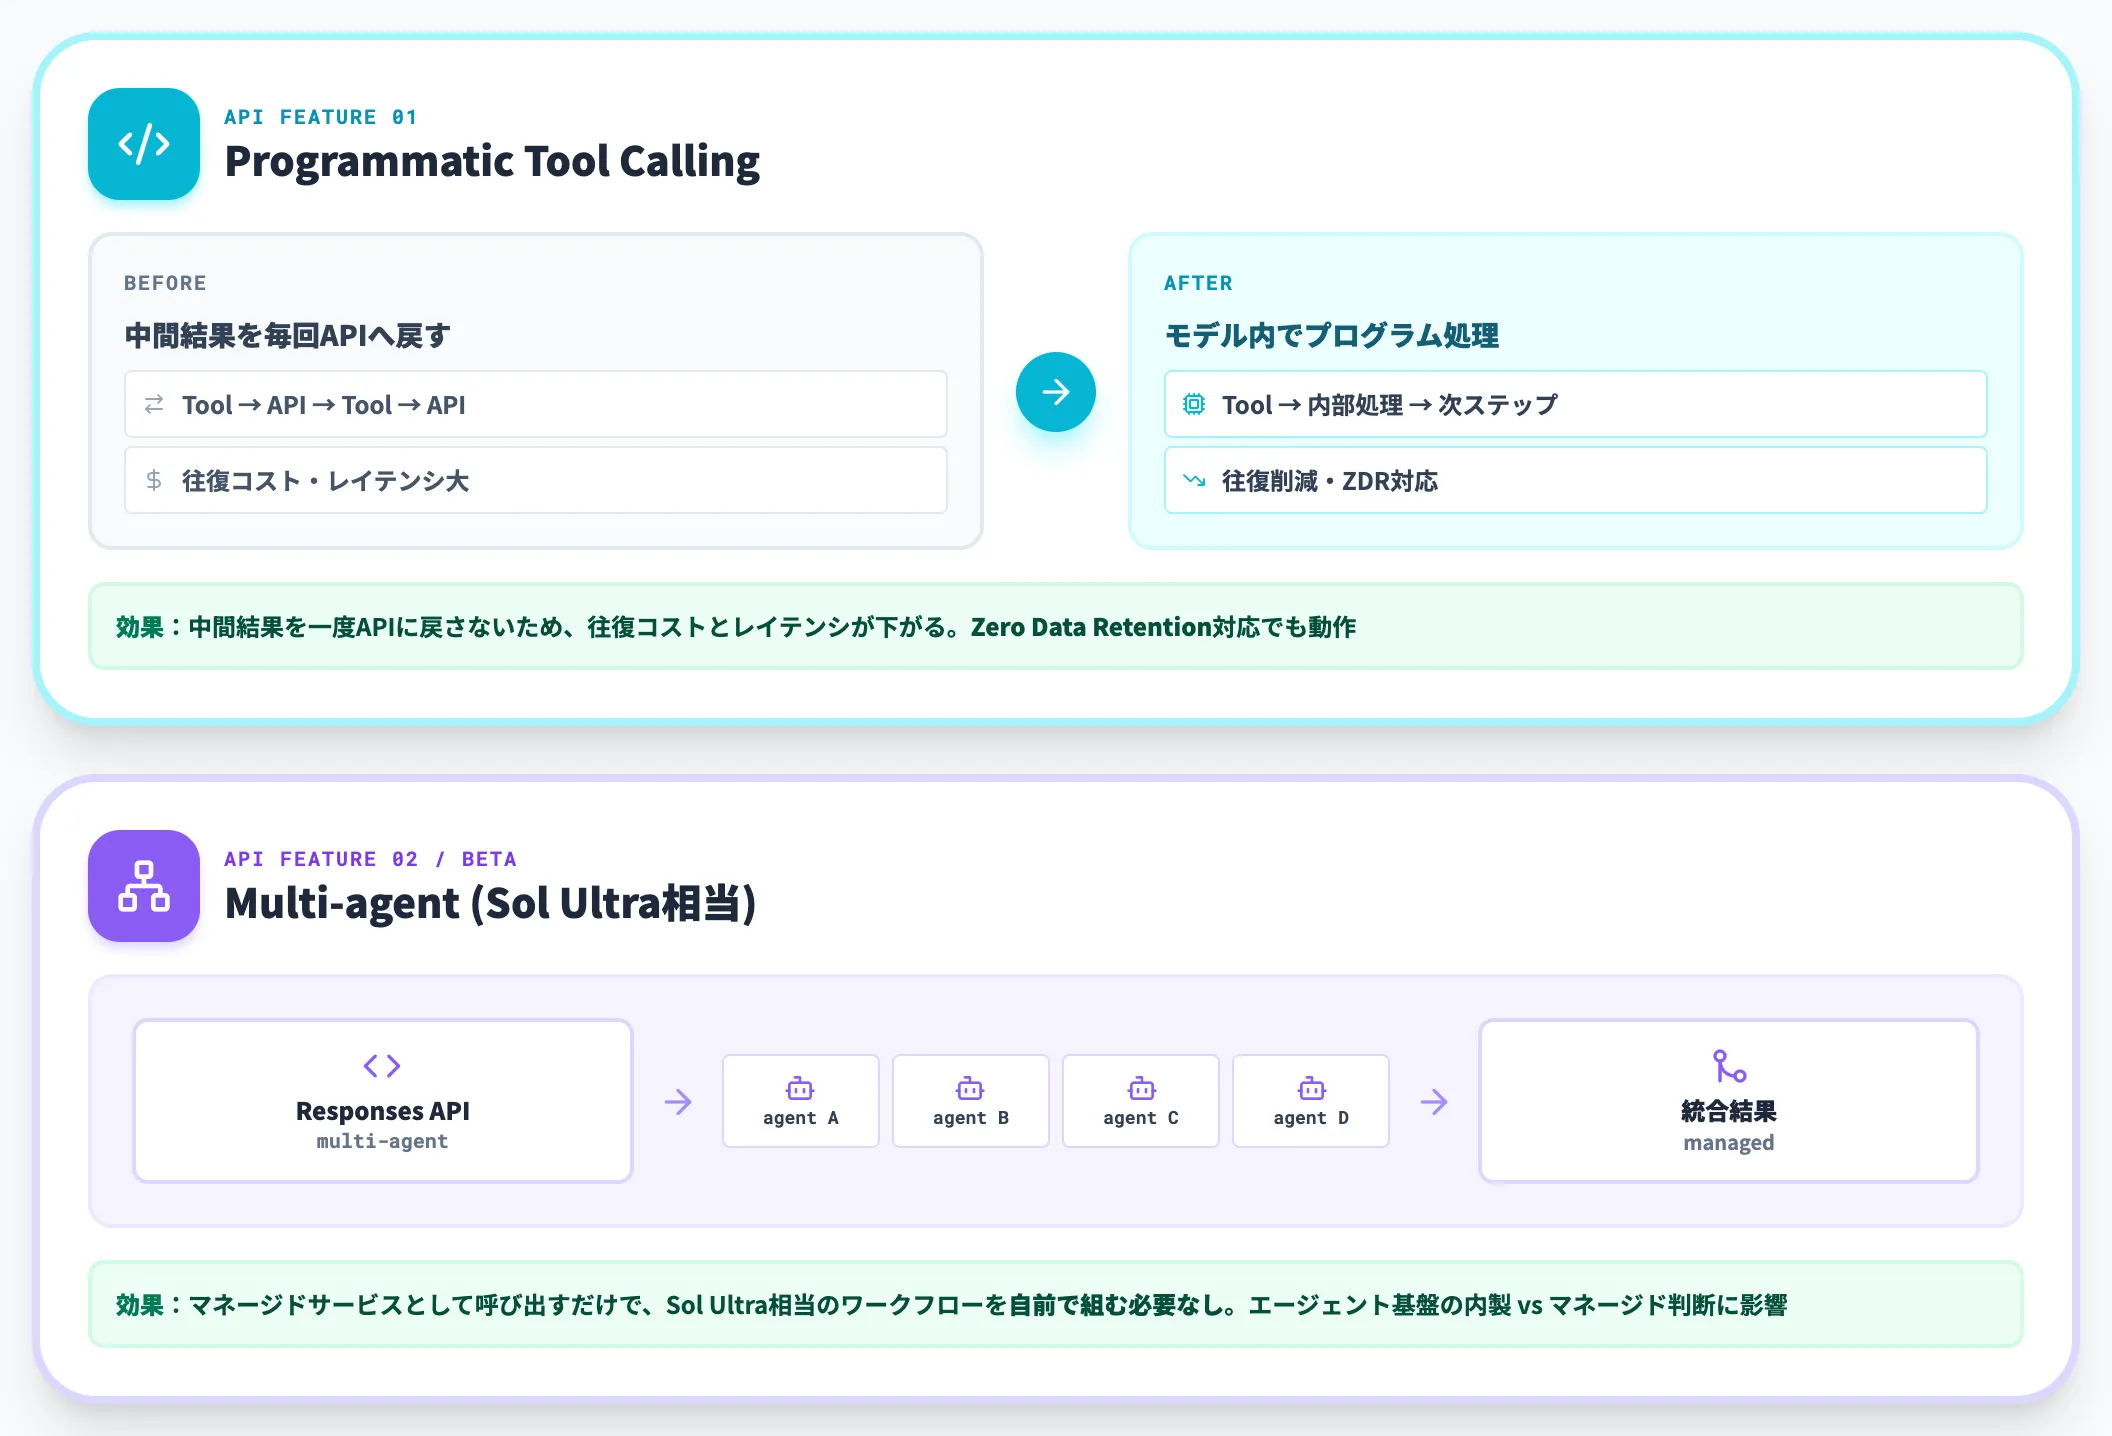Click the managed caption under 統合結果

1729,1142
